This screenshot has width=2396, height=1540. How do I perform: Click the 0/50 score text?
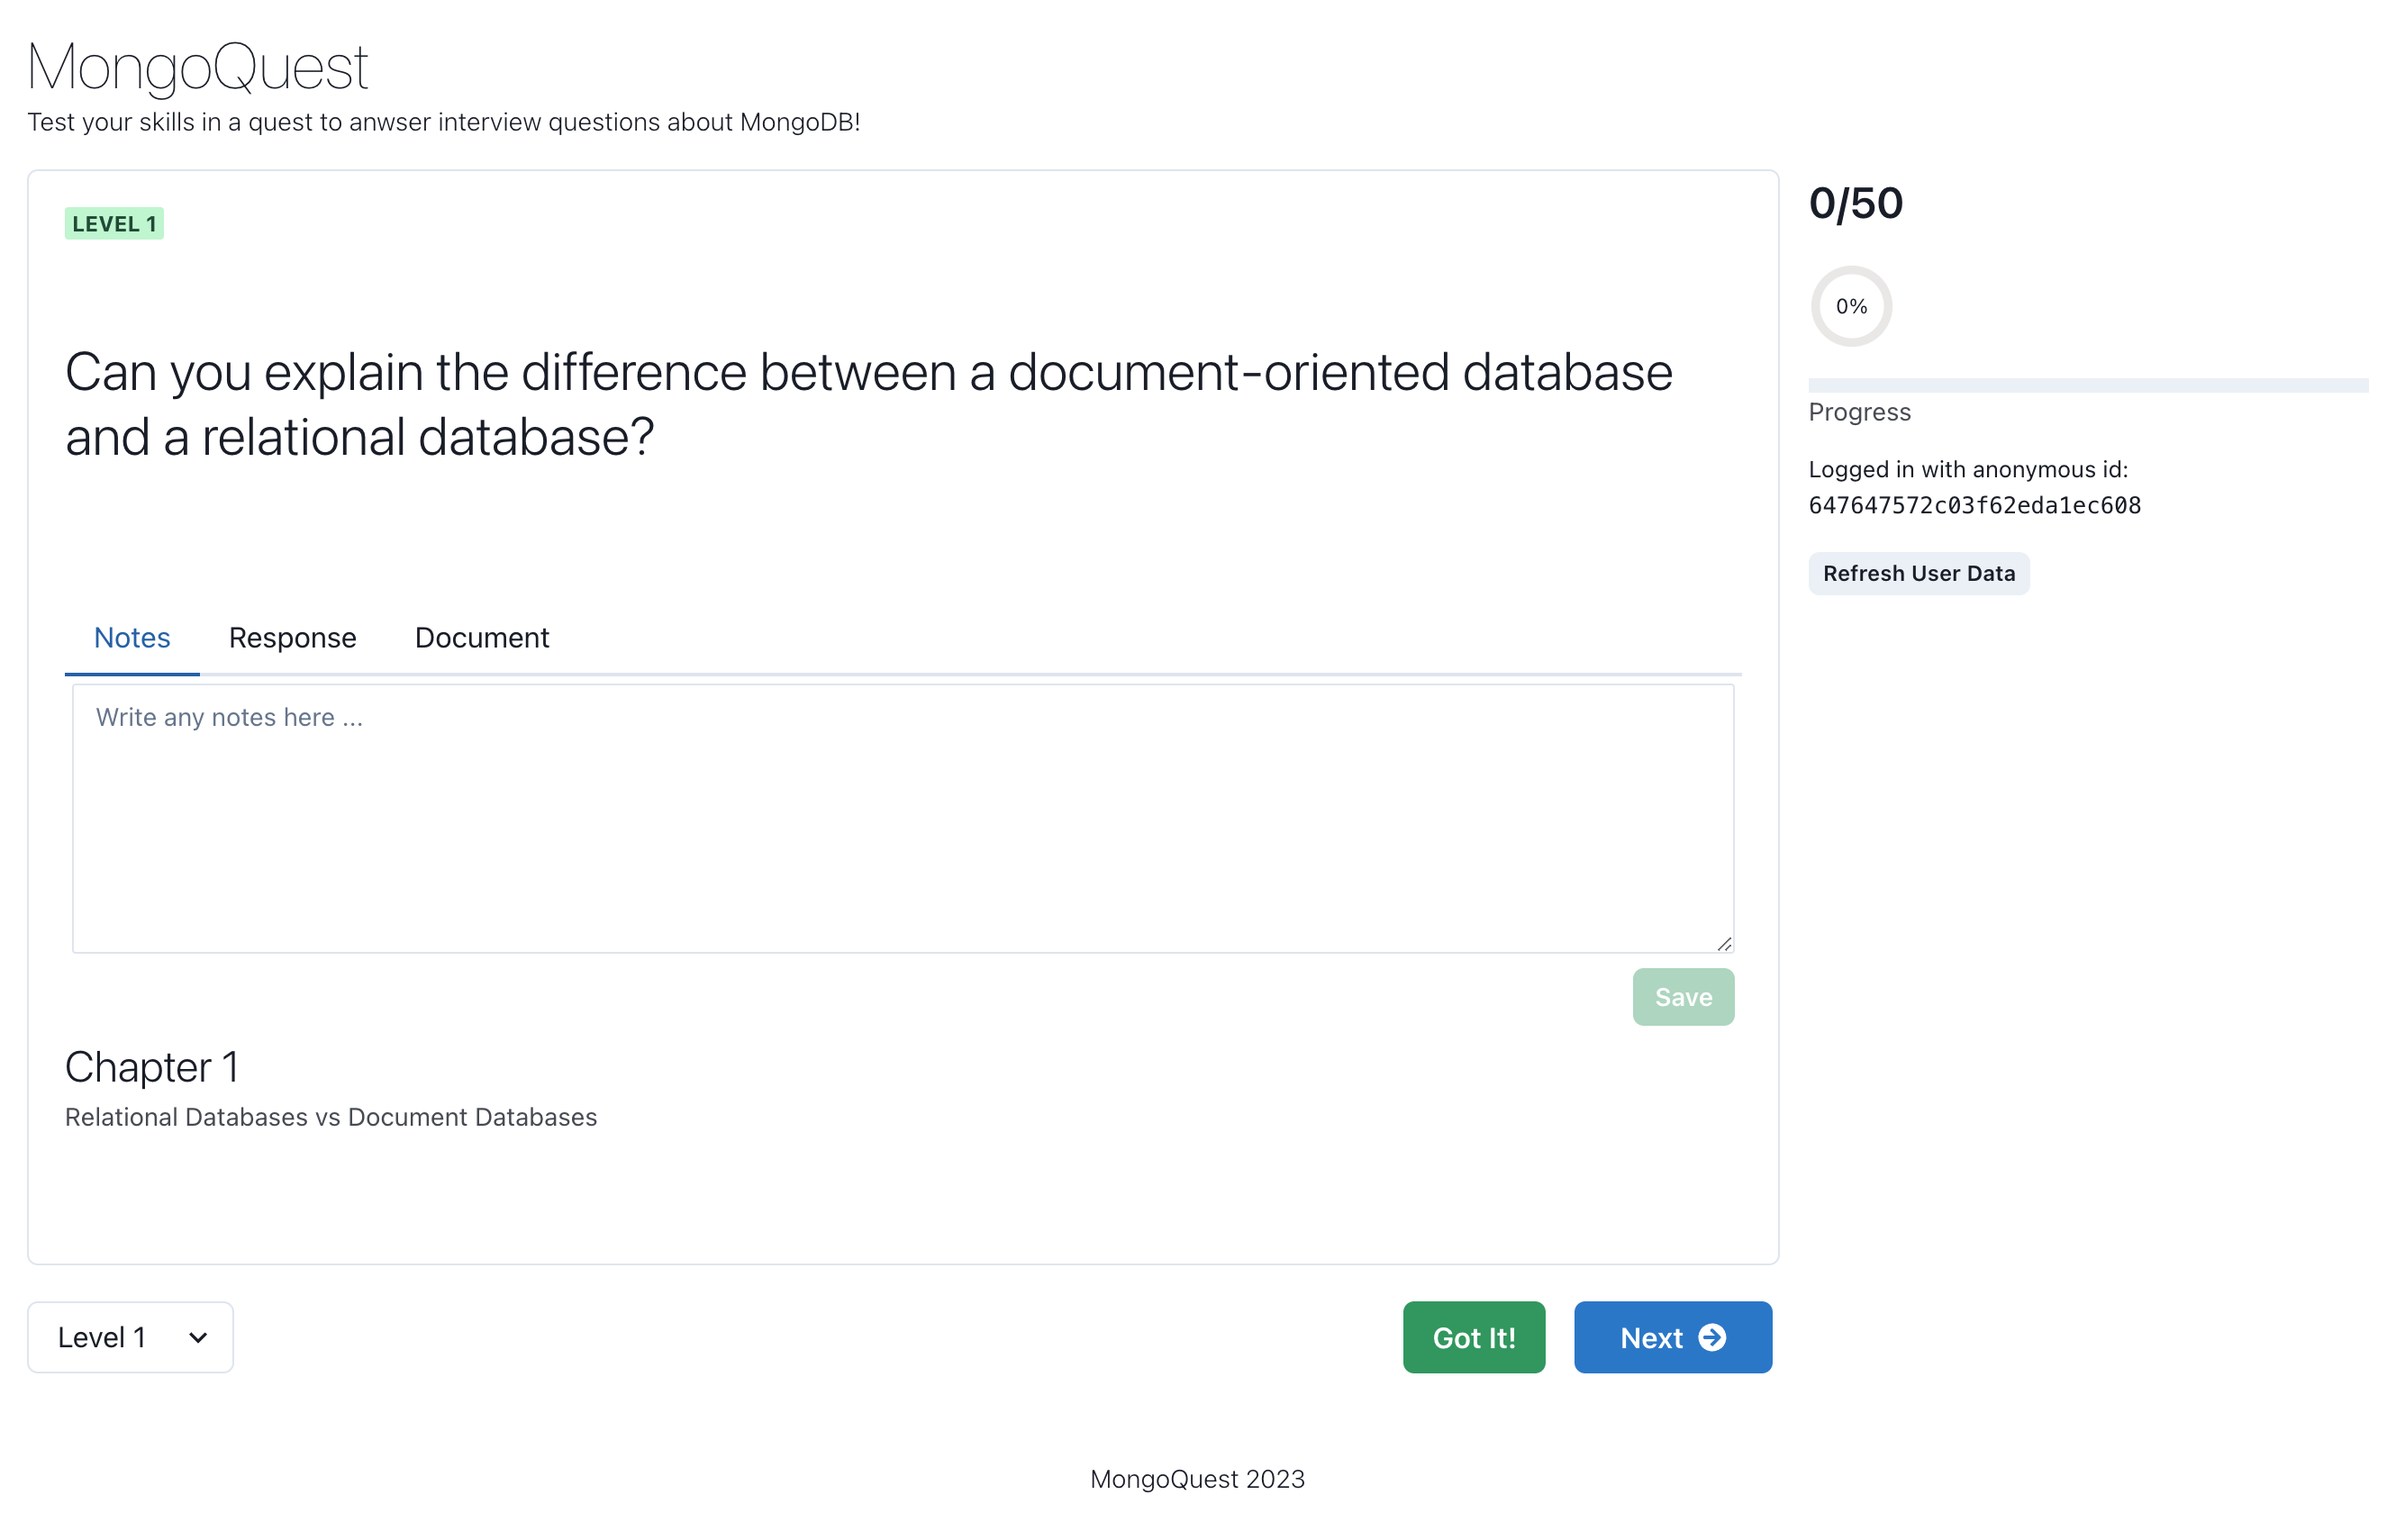tap(1855, 203)
